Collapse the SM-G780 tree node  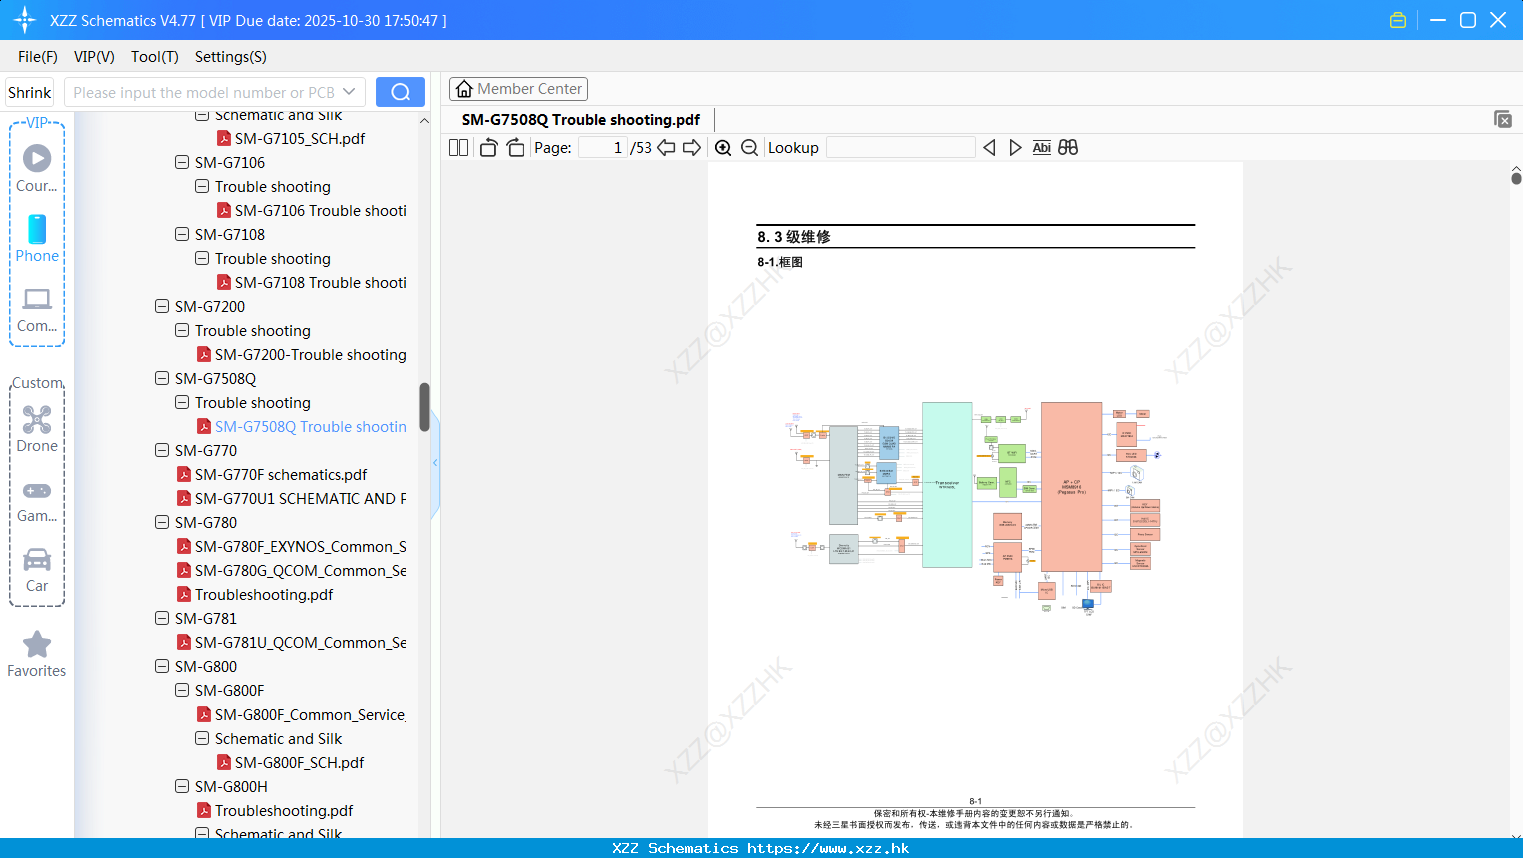click(162, 522)
